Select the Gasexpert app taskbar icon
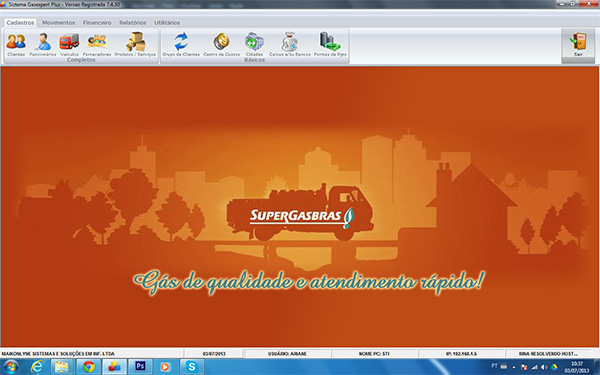Image resolution: width=600 pixels, height=375 pixels. click(114, 367)
